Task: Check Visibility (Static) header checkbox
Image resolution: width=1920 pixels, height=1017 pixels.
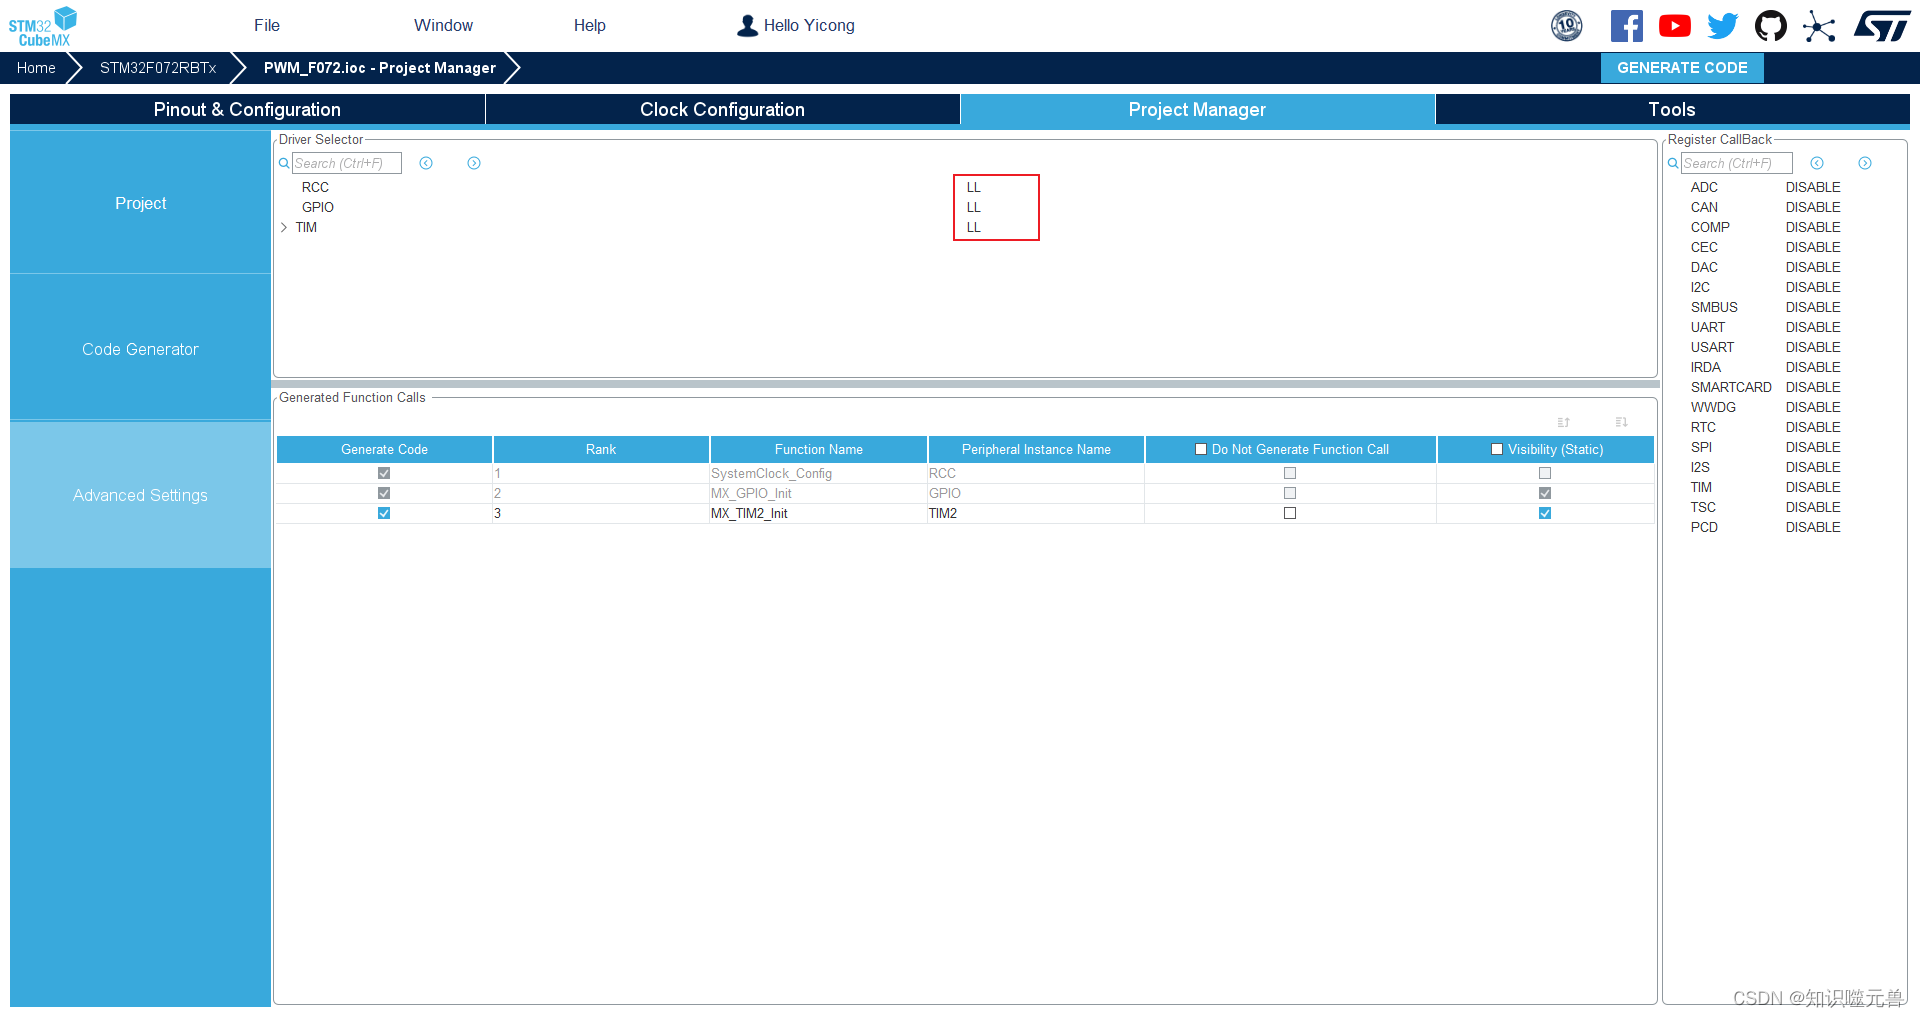Action: click(1497, 449)
